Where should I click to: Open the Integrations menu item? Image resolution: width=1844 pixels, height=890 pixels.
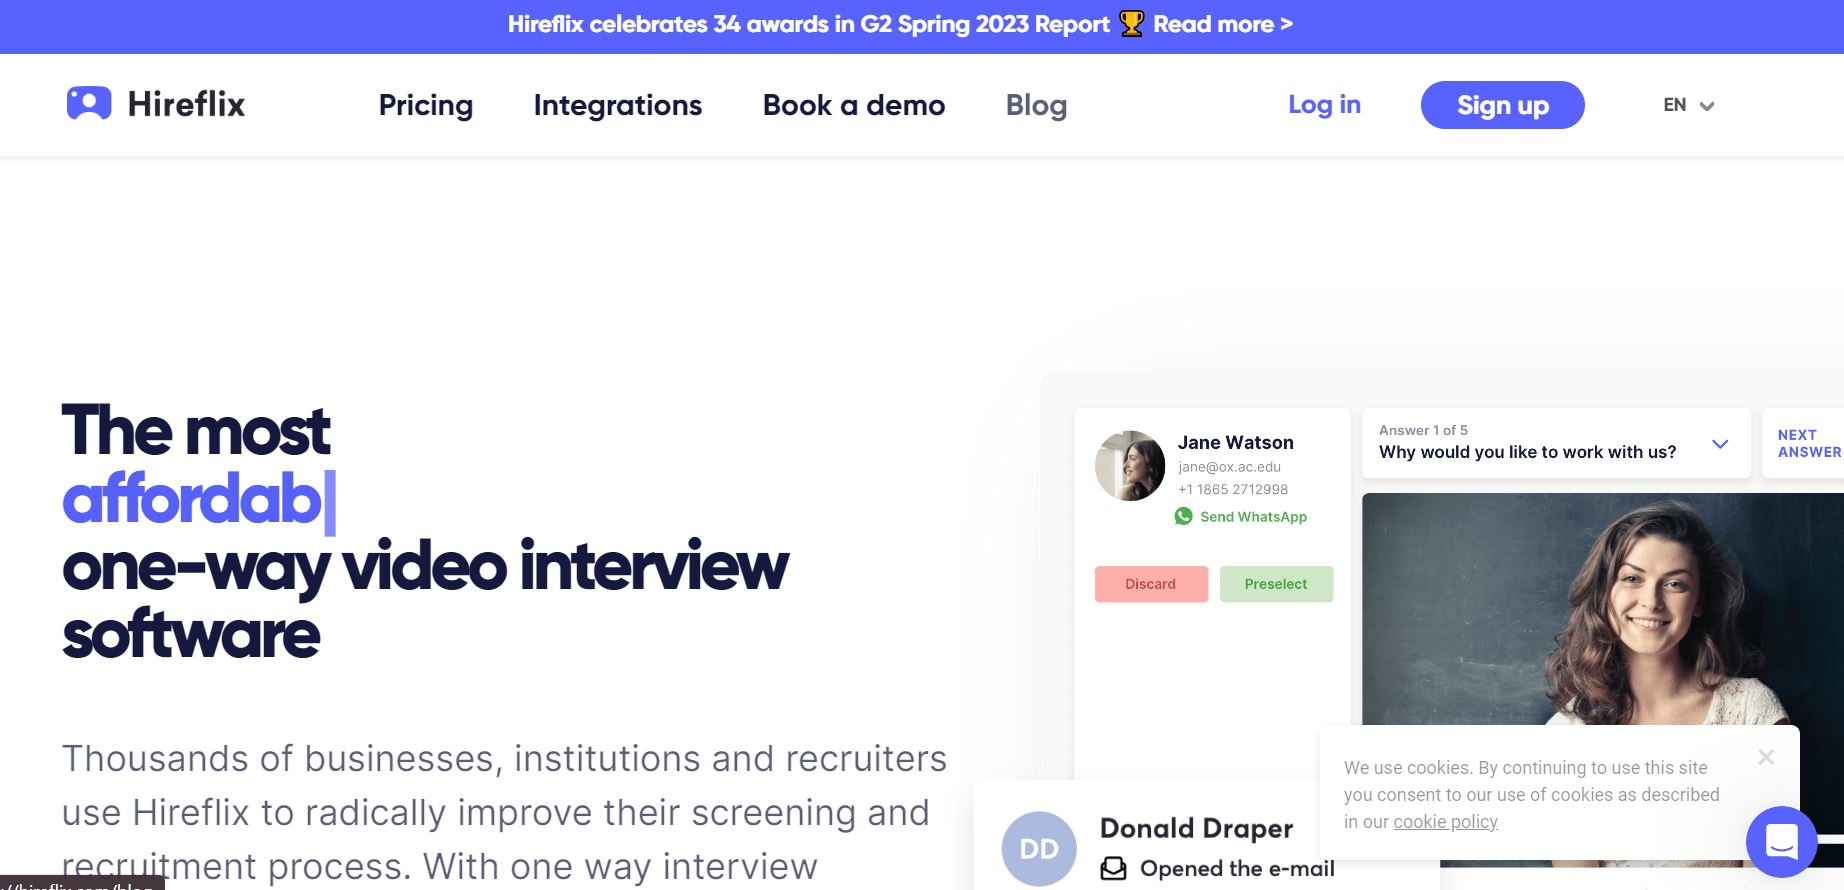(618, 105)
